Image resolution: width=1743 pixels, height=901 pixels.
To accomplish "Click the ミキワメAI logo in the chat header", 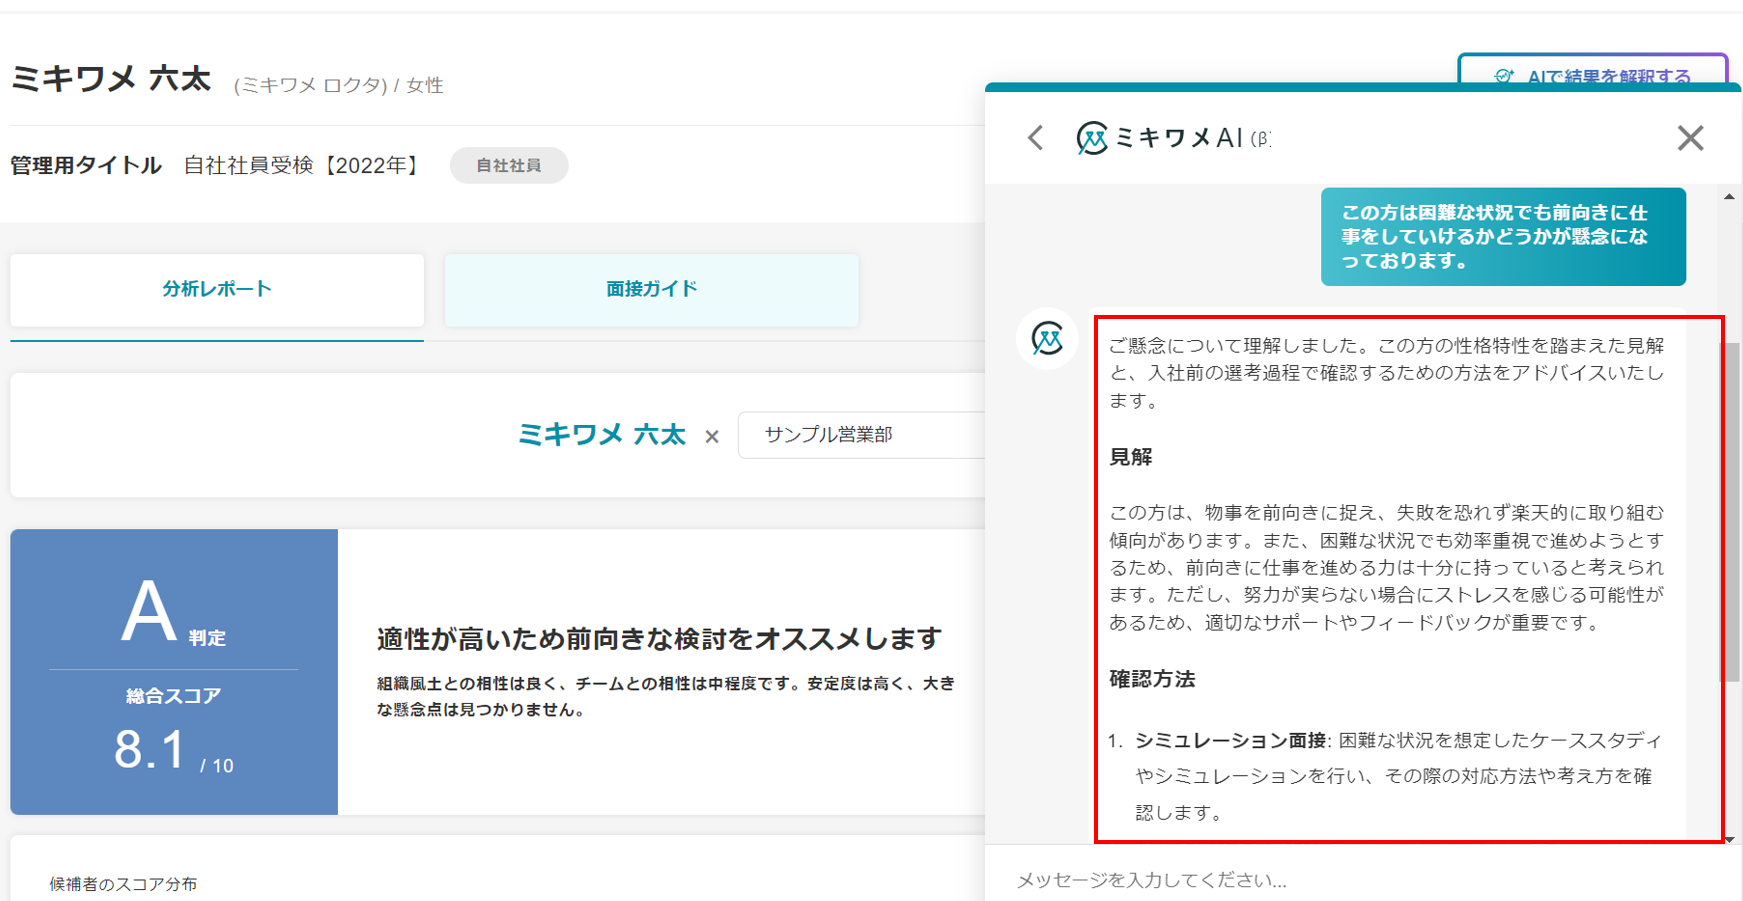I will click(1091, 138).
